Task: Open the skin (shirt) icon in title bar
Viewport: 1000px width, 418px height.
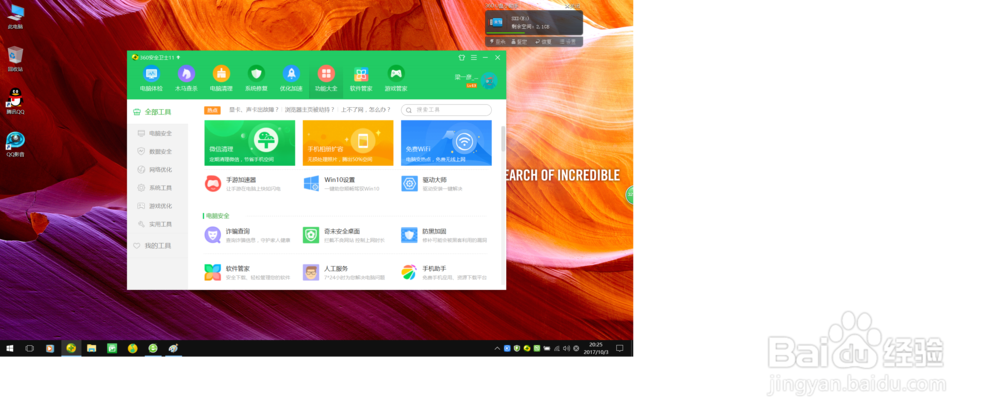Action: pos(462,57)
